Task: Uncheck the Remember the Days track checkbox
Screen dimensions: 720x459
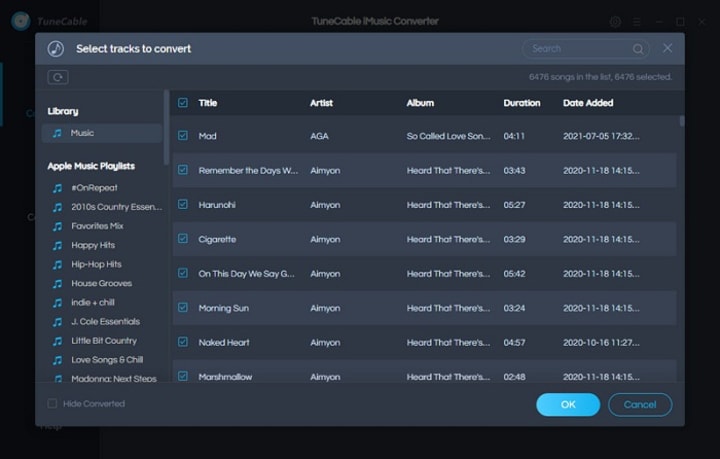Action: pyautogui.click(x=183, y=170)
